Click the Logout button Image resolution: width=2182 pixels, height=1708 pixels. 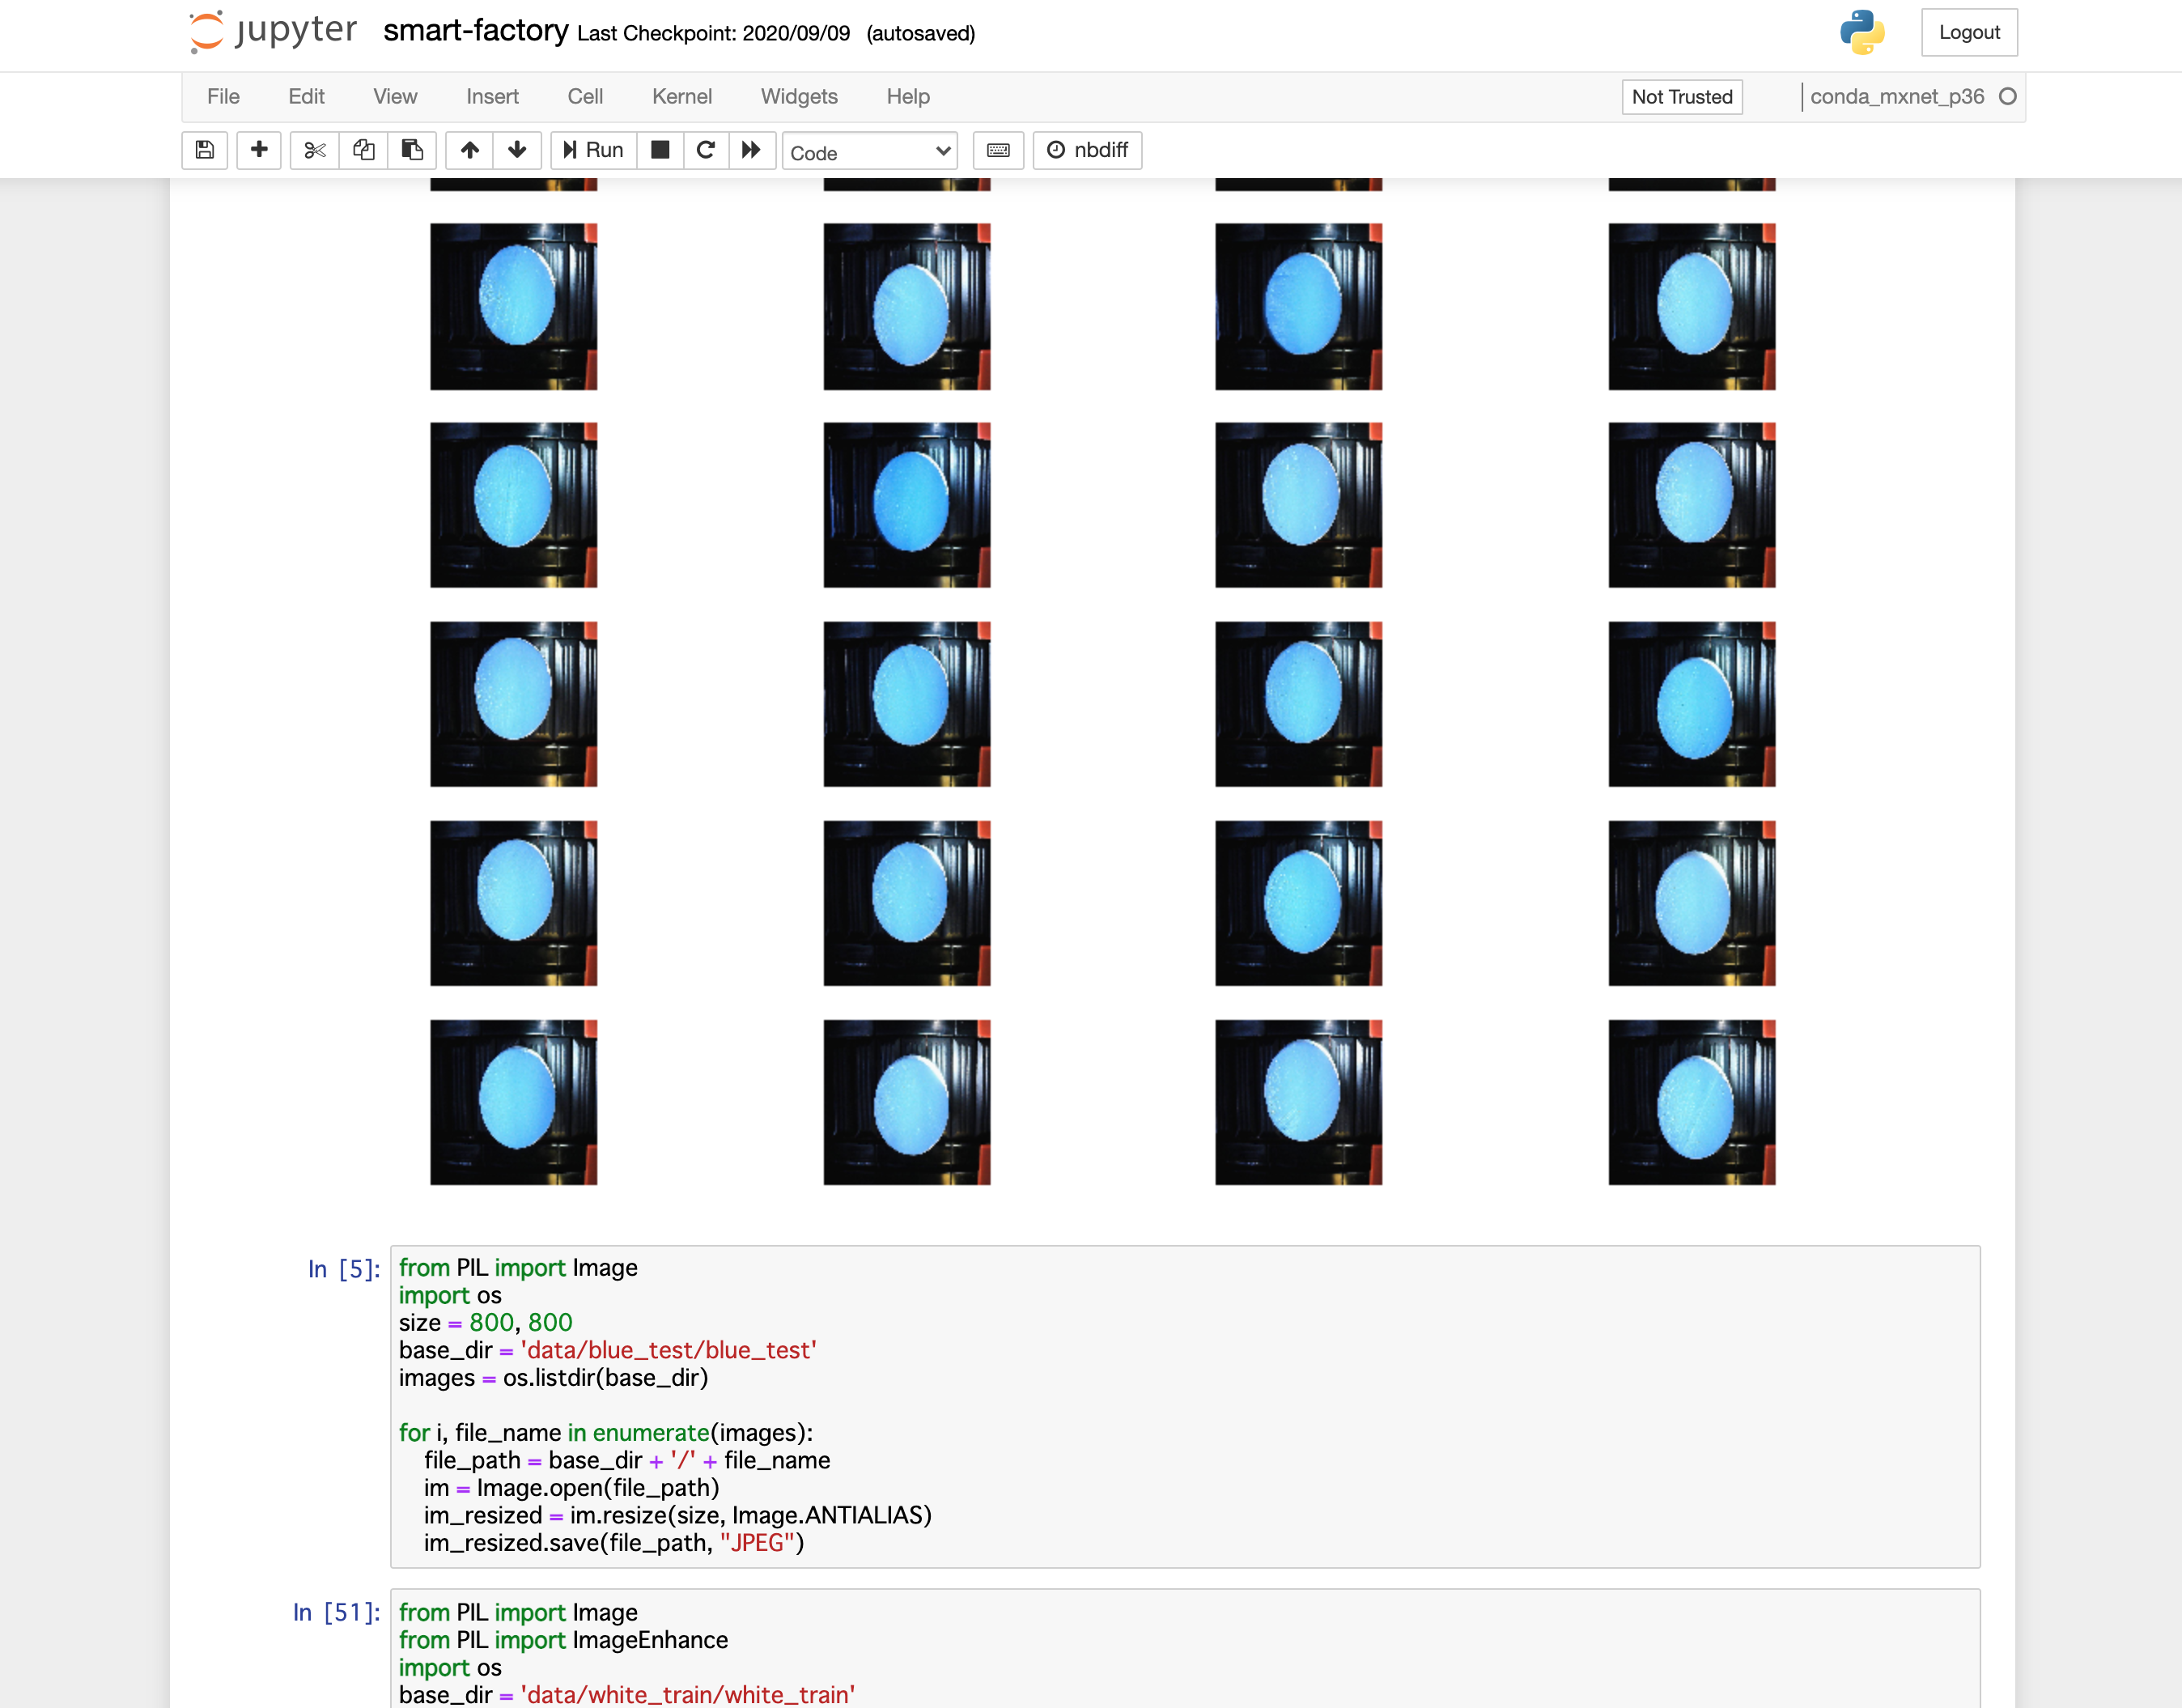point(1968,32)
